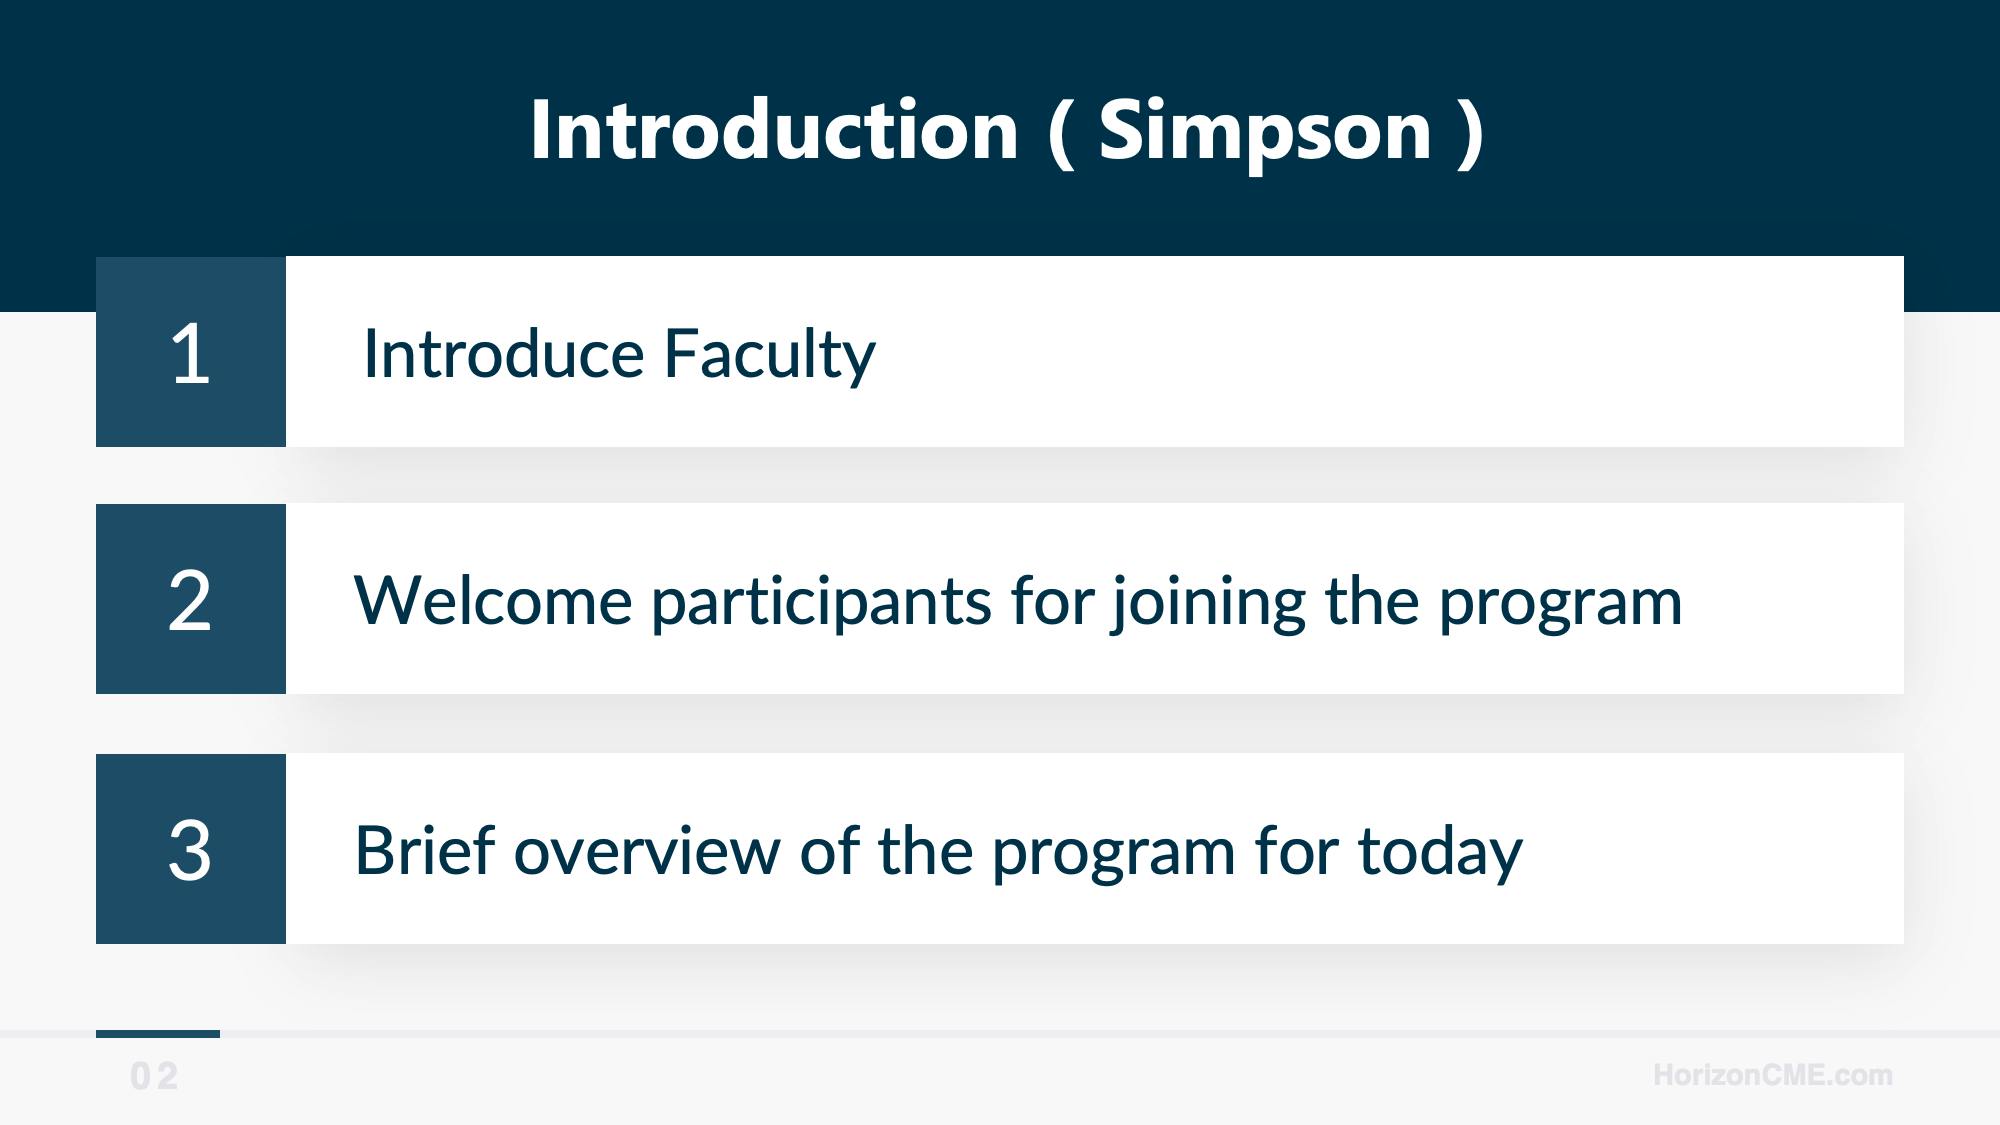Click the closing parenthesis in the title
The height and width of the screenshot is (1125, 2000).
(1470, 132)
